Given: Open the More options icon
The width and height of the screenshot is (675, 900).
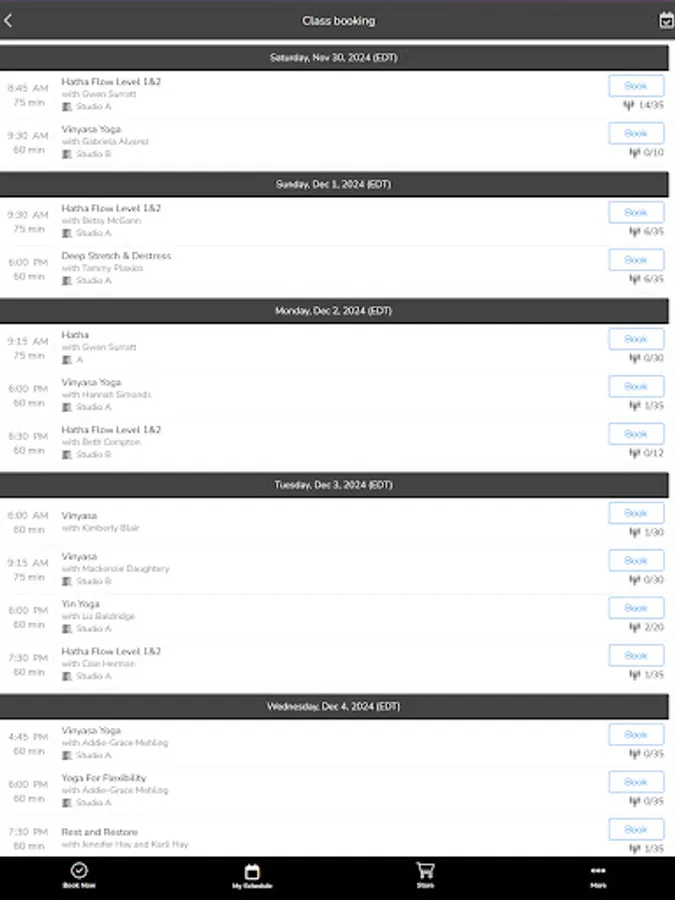Looking at the screenshot, I should click(x=598, y=872).
